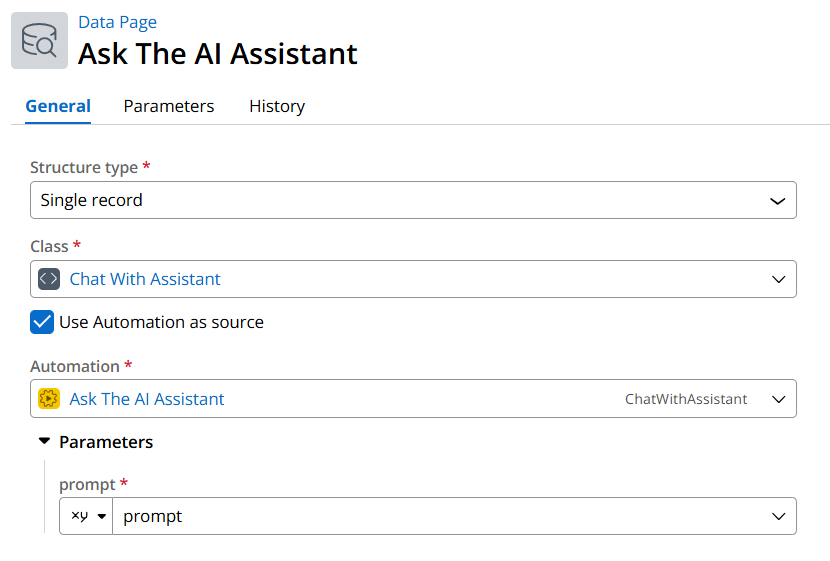Click the Chat With Assistant class icon
This screenshot has height=561, width=830.
(x=49, y=279)
